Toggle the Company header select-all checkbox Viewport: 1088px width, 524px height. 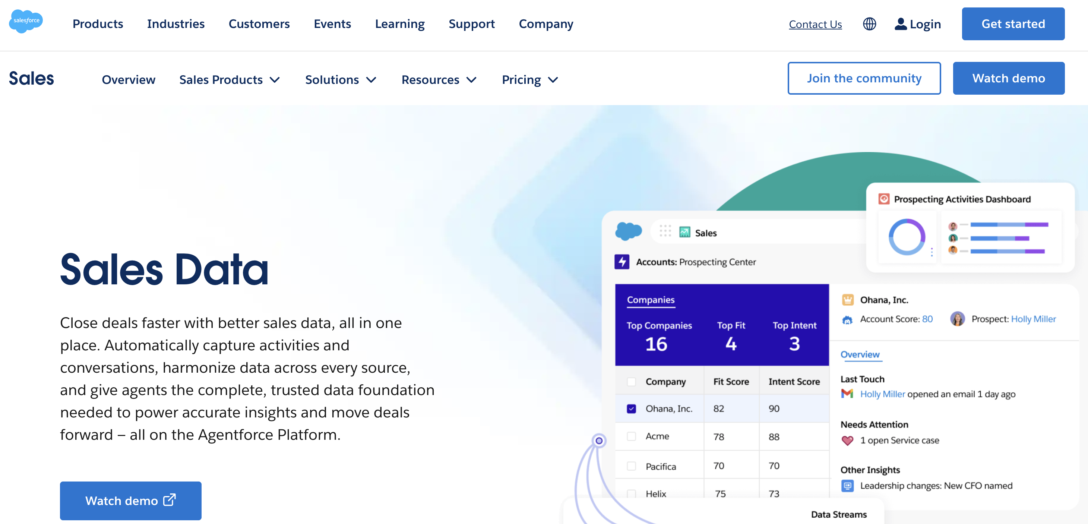pyautogui.click(x=631, y=382)
